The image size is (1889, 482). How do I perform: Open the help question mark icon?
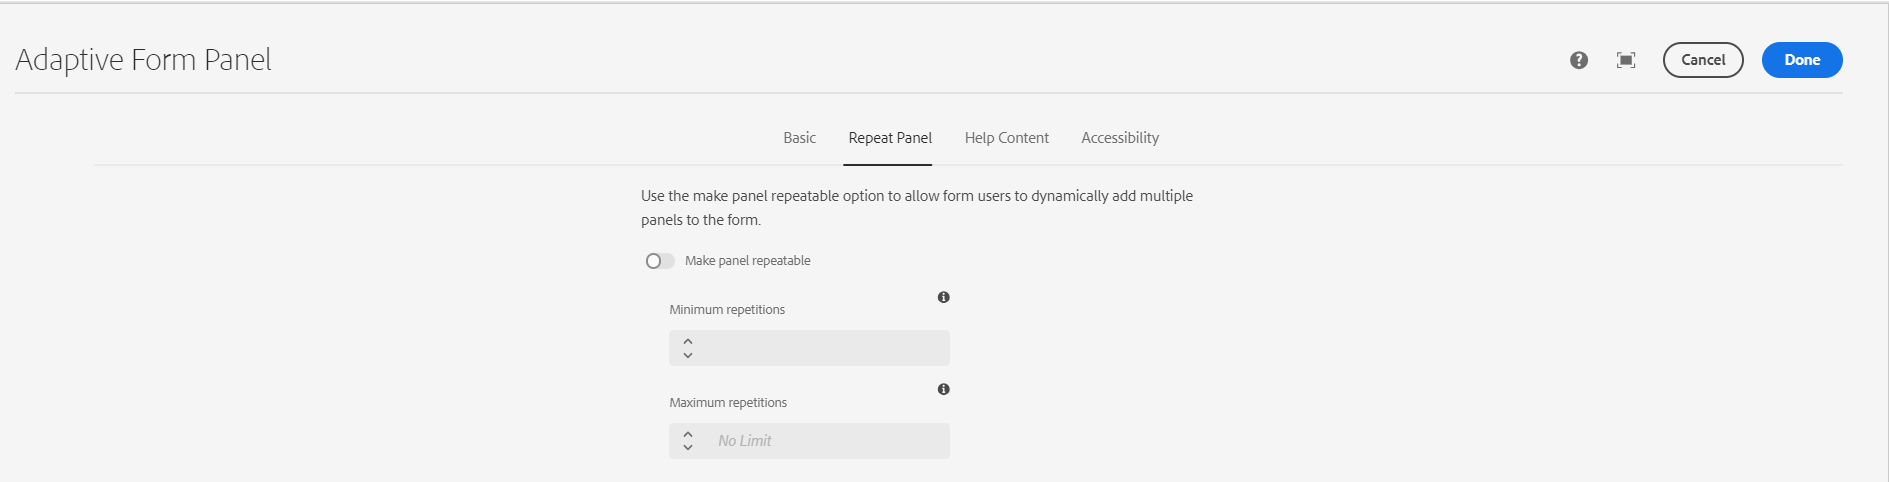(1579, 60)
